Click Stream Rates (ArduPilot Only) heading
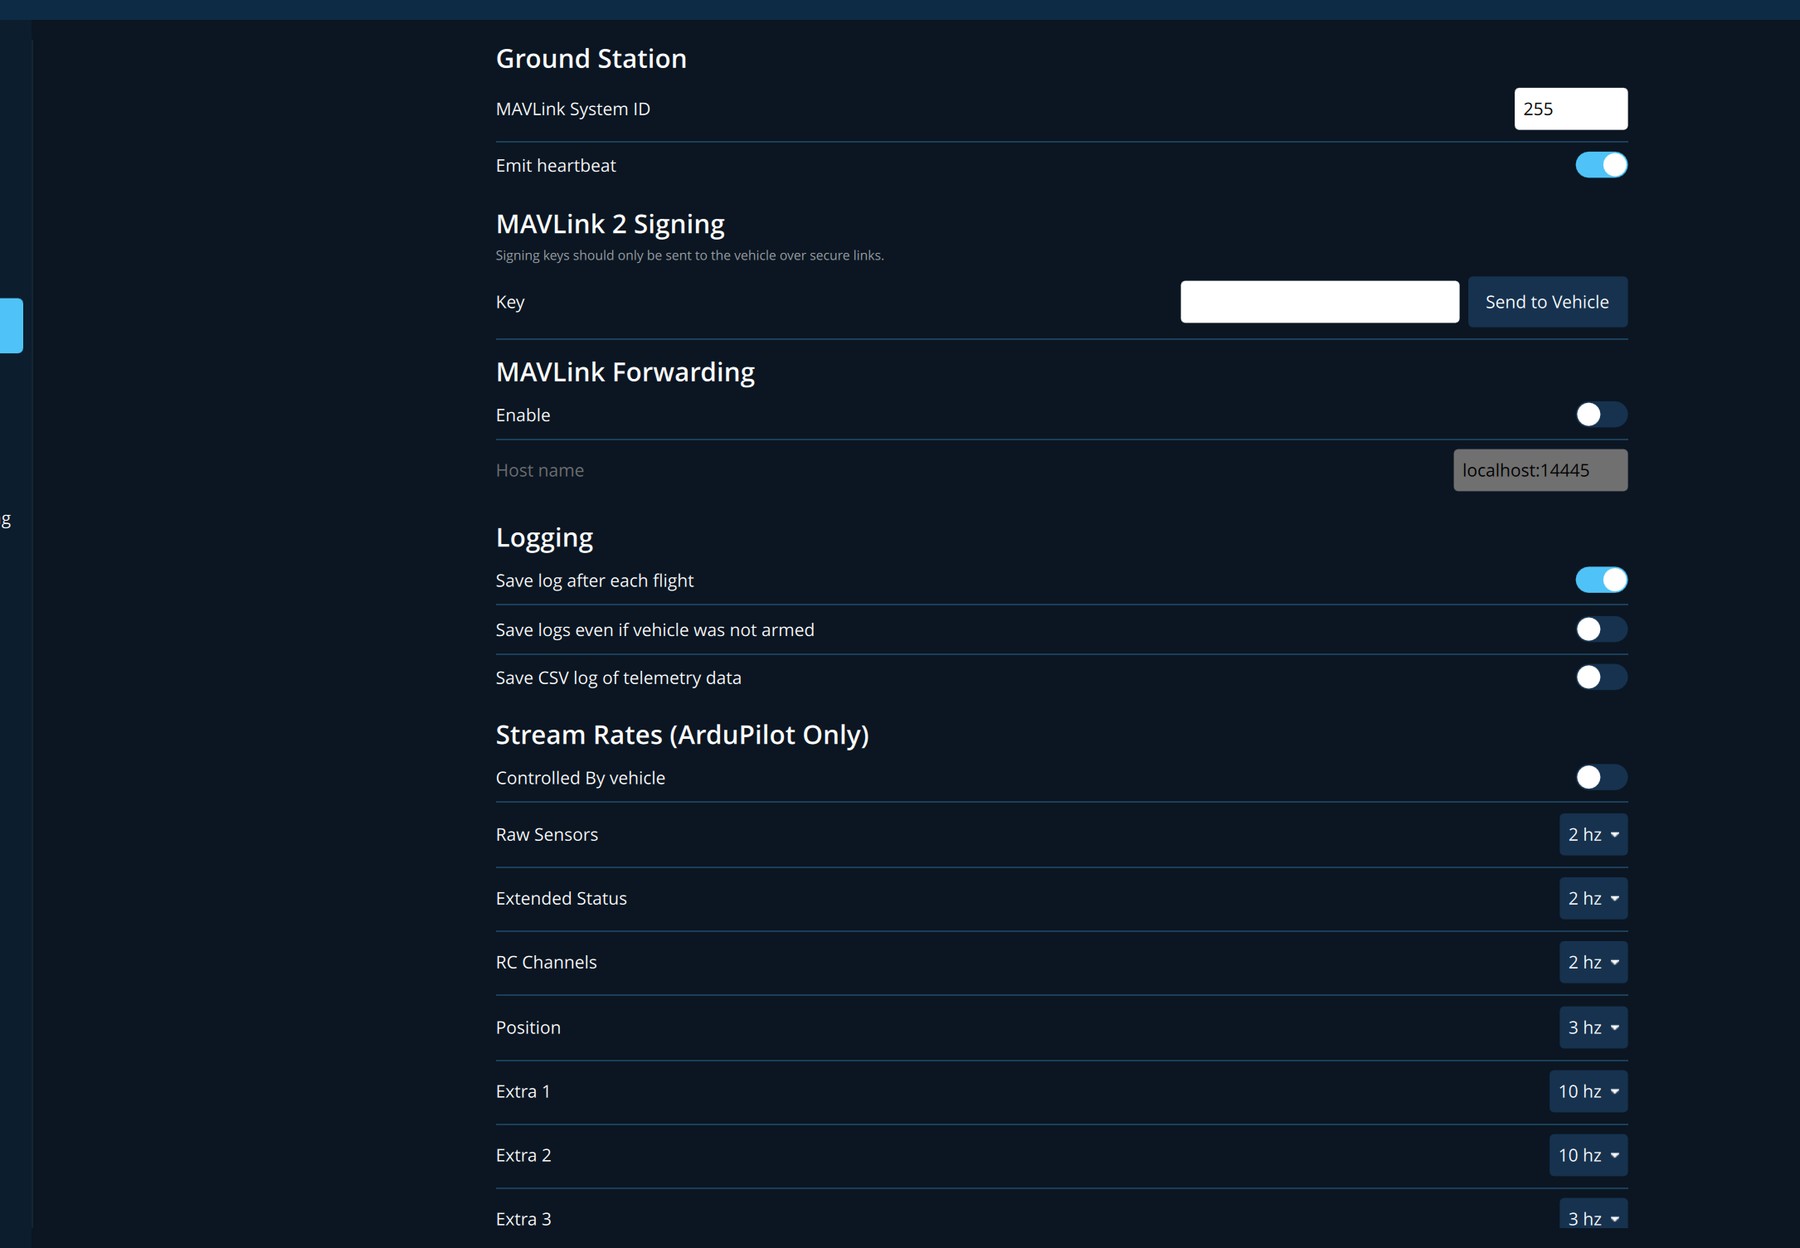The image size is (1800, 1248). pyautogui.click(x=682, y=735)
